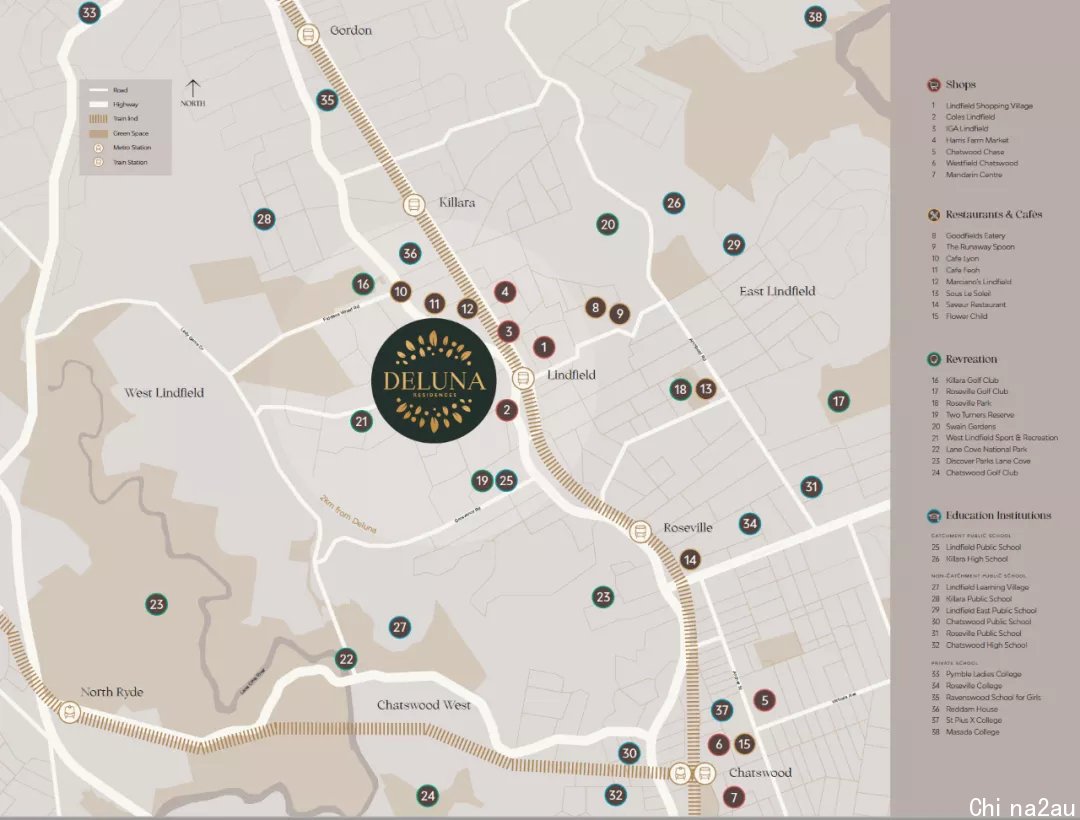Click the Roseville train station icon
Screen dimensions: 1080x820
coord(640,531)
